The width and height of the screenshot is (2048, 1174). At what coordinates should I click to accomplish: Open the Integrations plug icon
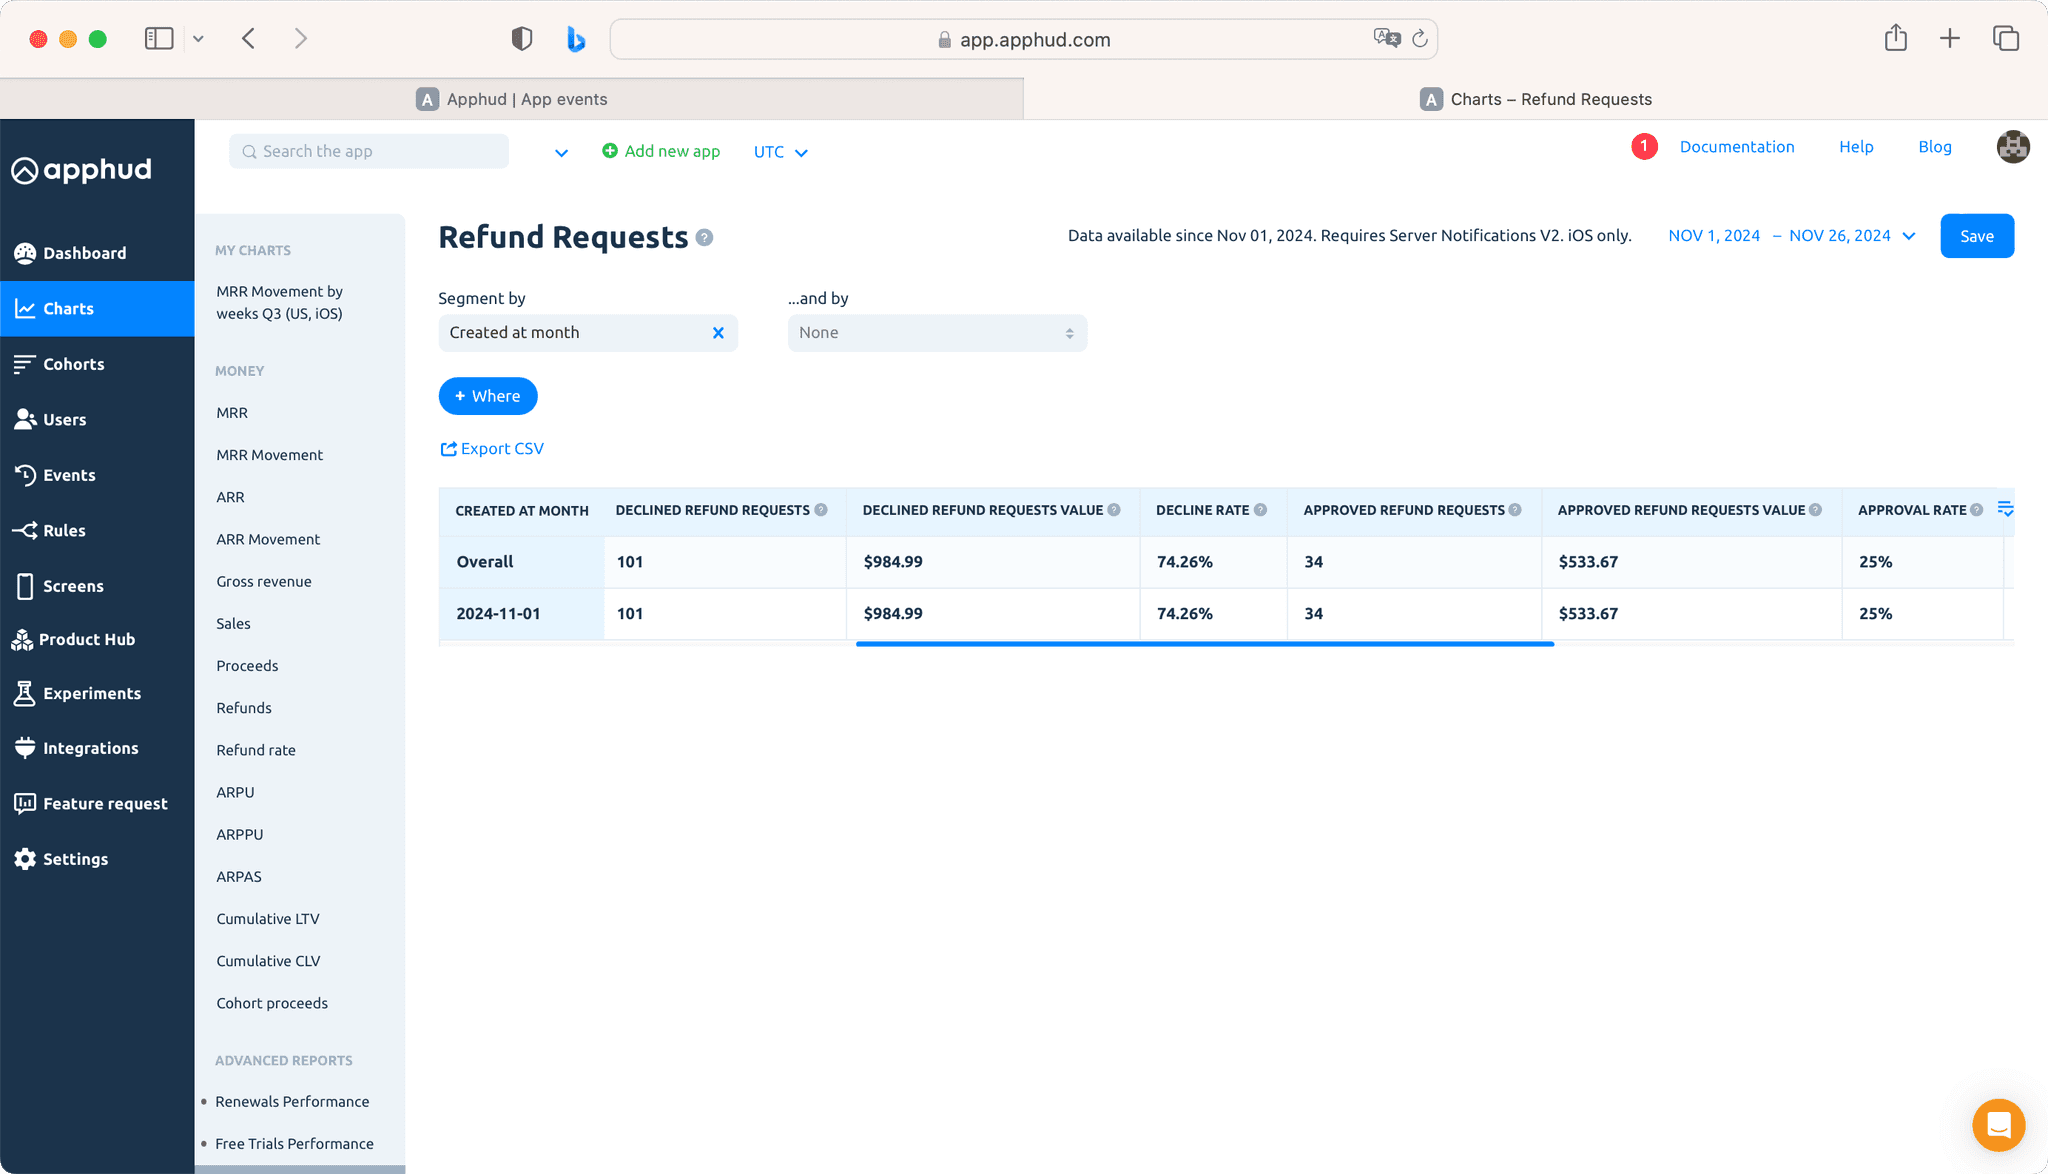(25, 748)
